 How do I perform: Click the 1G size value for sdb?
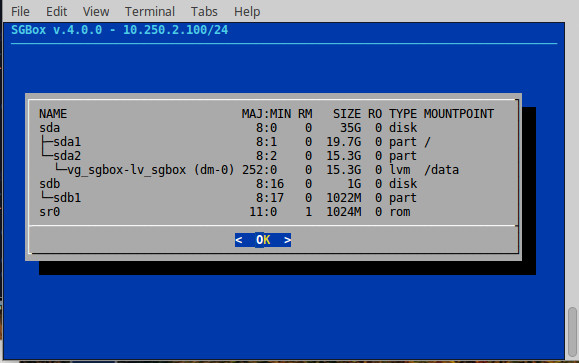[x=354, y=184]
